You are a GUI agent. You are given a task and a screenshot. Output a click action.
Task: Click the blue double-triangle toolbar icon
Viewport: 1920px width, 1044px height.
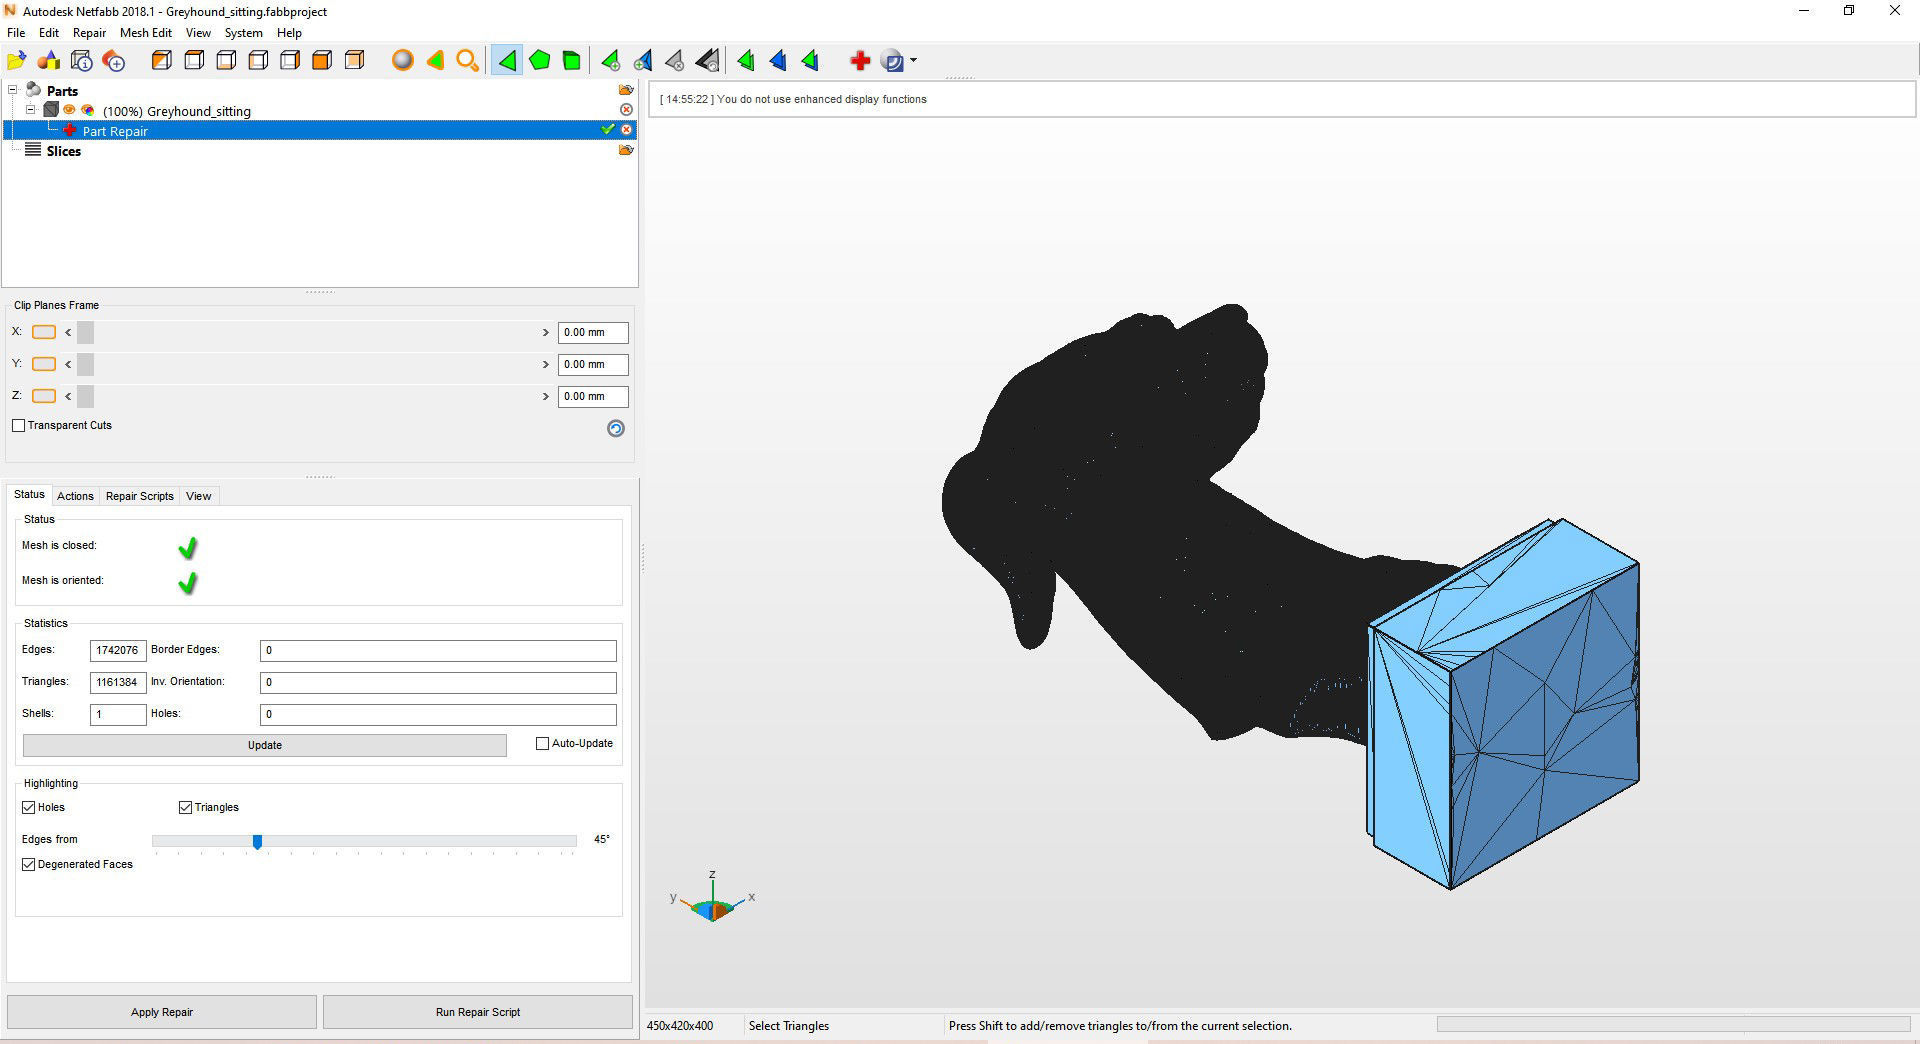[x=778, y=61]
